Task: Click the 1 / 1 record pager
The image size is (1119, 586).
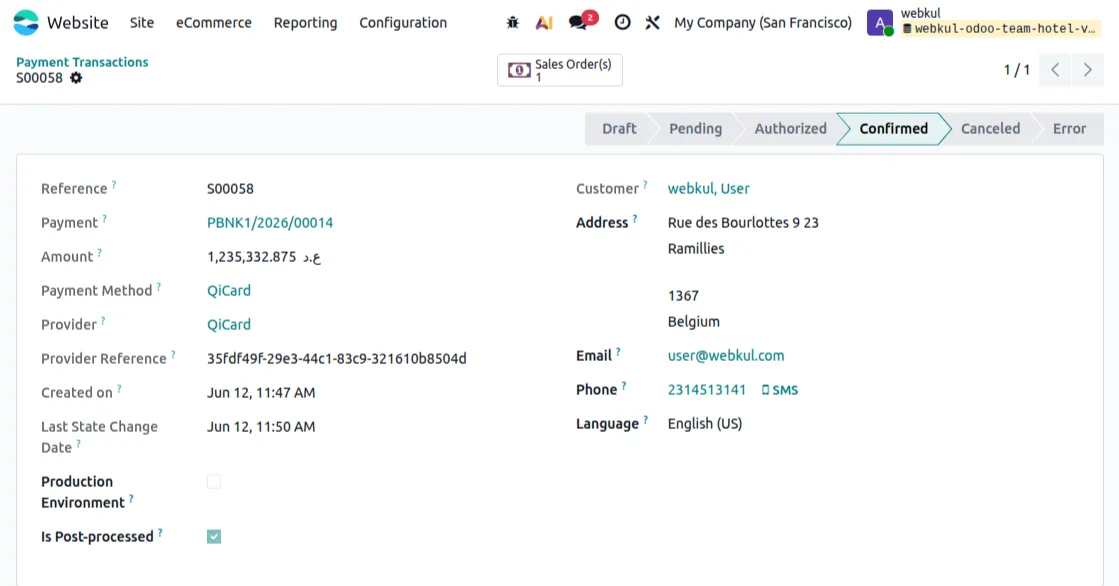Action: click(1016, 70)
